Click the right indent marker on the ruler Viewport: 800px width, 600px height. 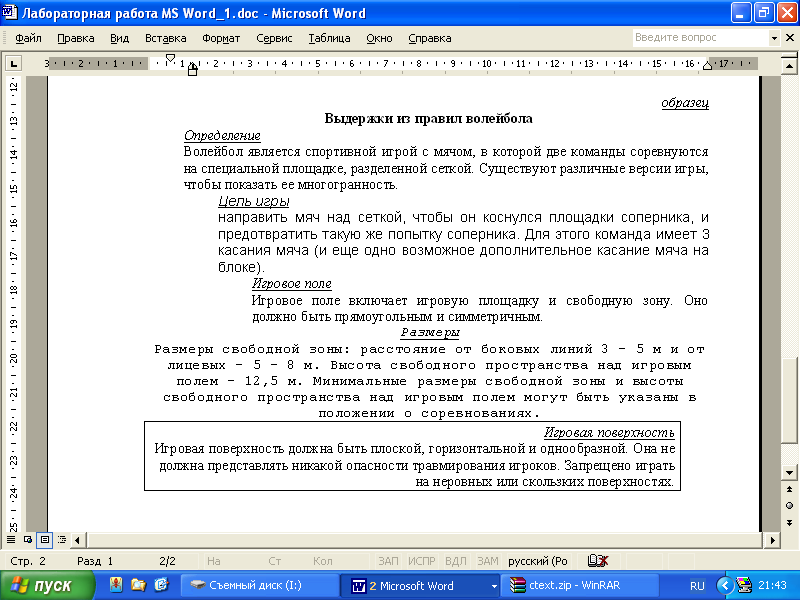pyautogui.click(x=707, y=65)
